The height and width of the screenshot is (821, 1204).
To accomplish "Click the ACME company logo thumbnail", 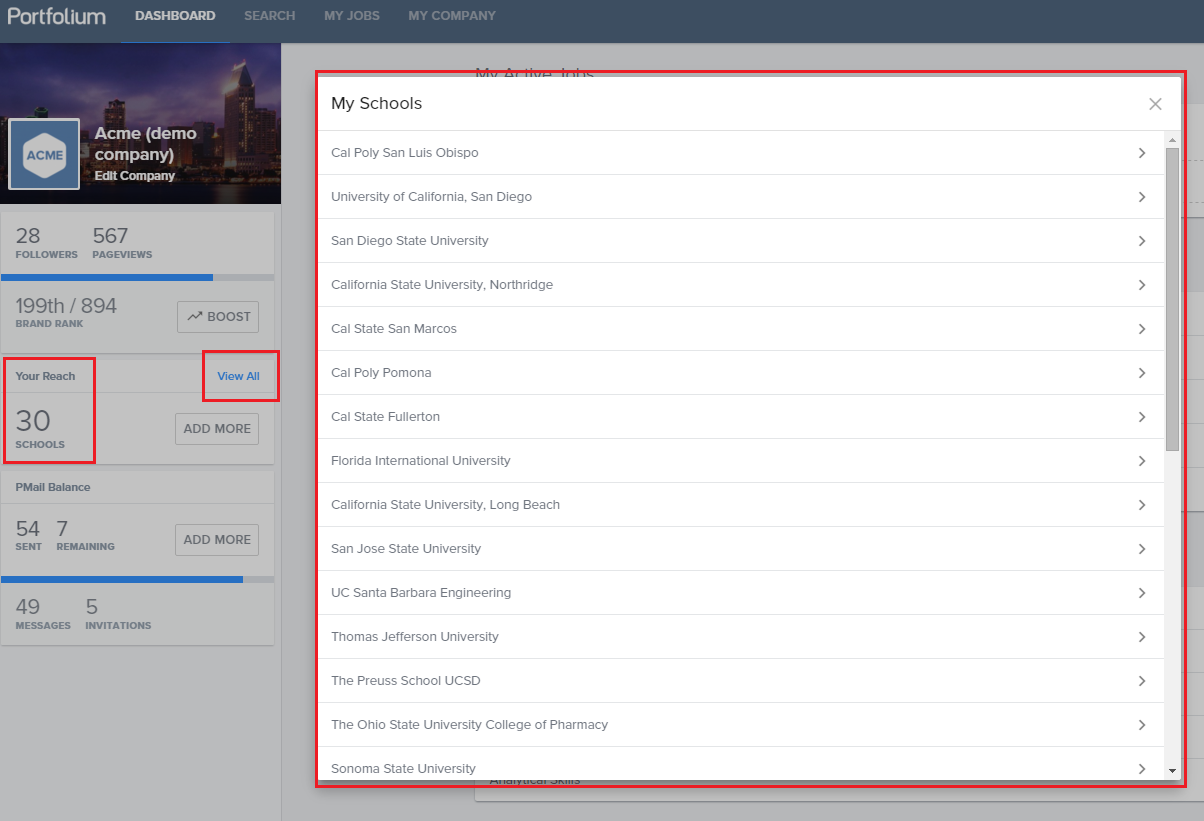I will [x=44, y=154].
